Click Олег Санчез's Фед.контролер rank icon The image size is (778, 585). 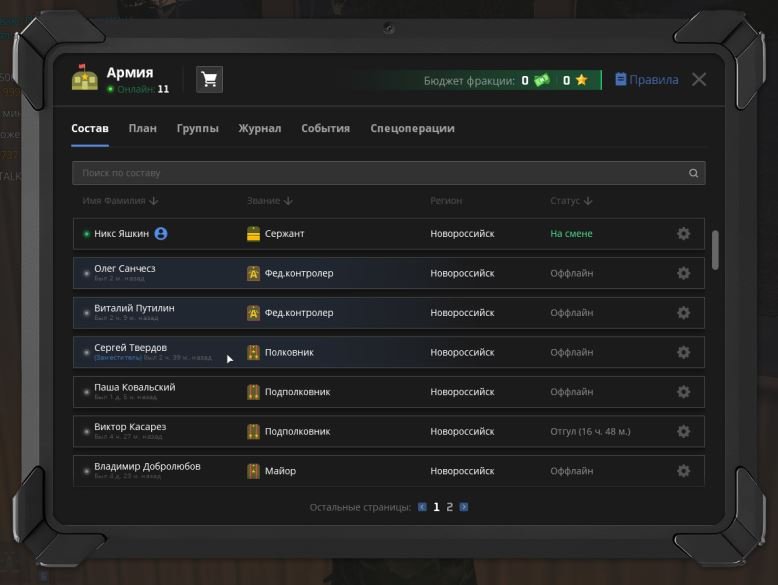point(253,273)
